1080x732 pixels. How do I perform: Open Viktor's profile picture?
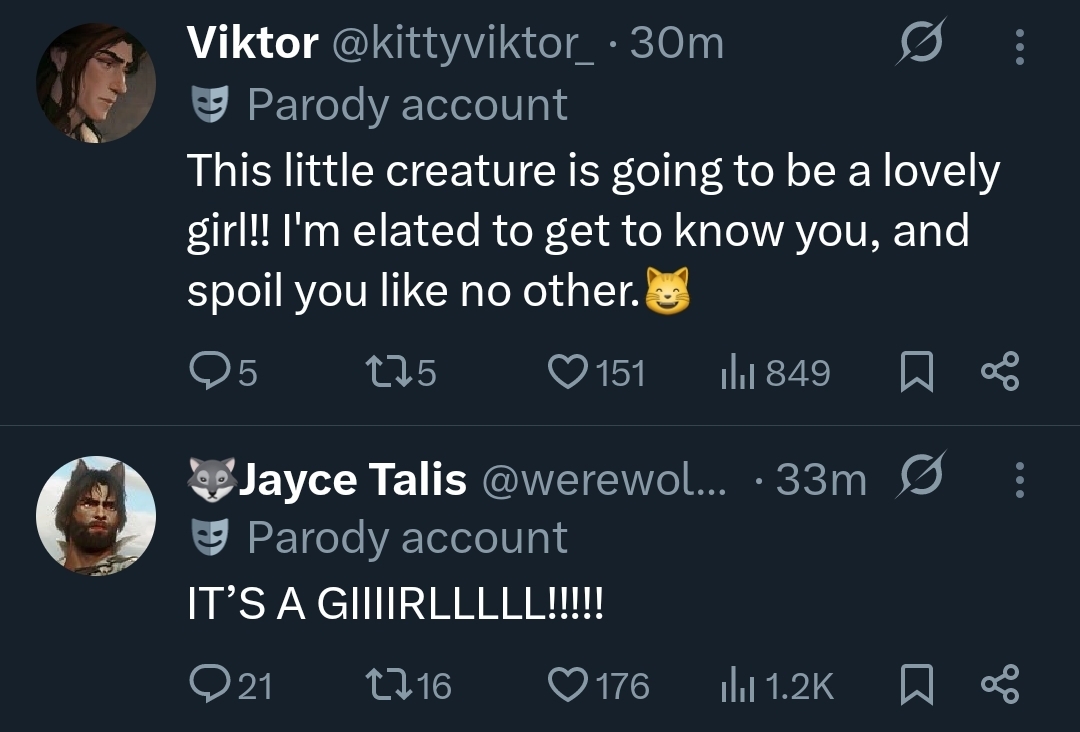[x=96, y=83]
